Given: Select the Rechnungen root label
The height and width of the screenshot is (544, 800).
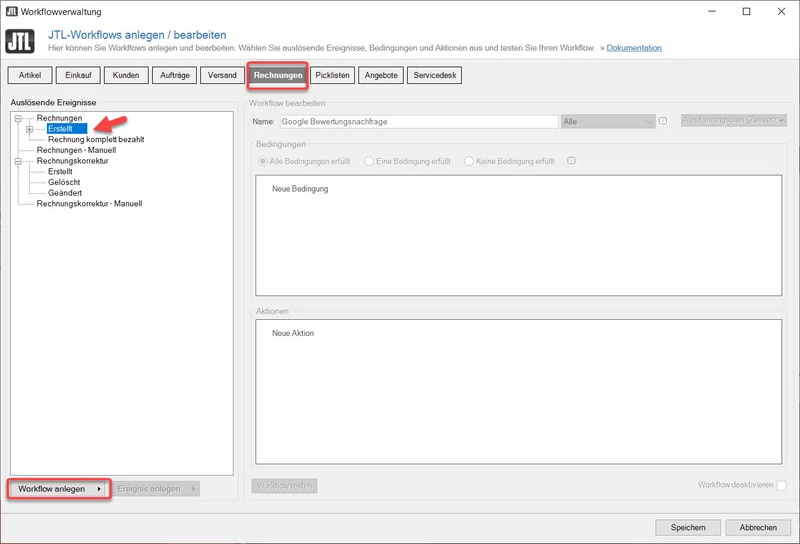Looking at the screenshot, I should 59,118.
